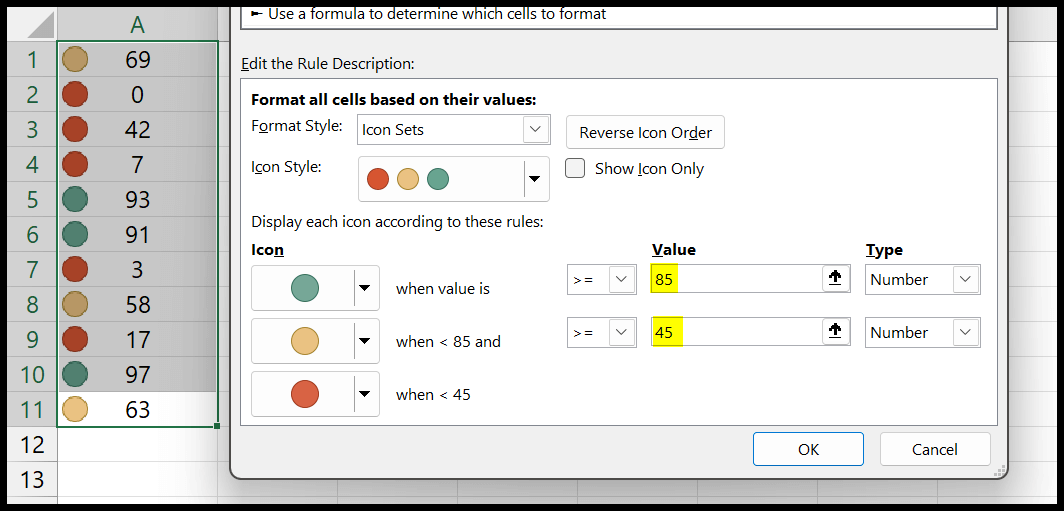Screen dimensions: 1064x511
Task: Select the row 12 header
Action: coord(32,444)
